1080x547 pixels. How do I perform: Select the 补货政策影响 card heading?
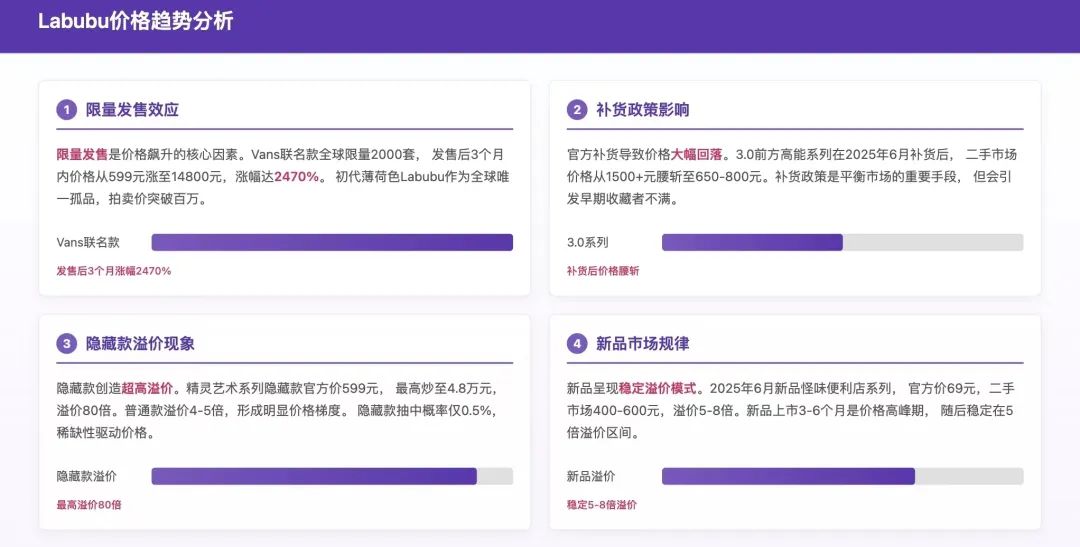pos(643,110)
